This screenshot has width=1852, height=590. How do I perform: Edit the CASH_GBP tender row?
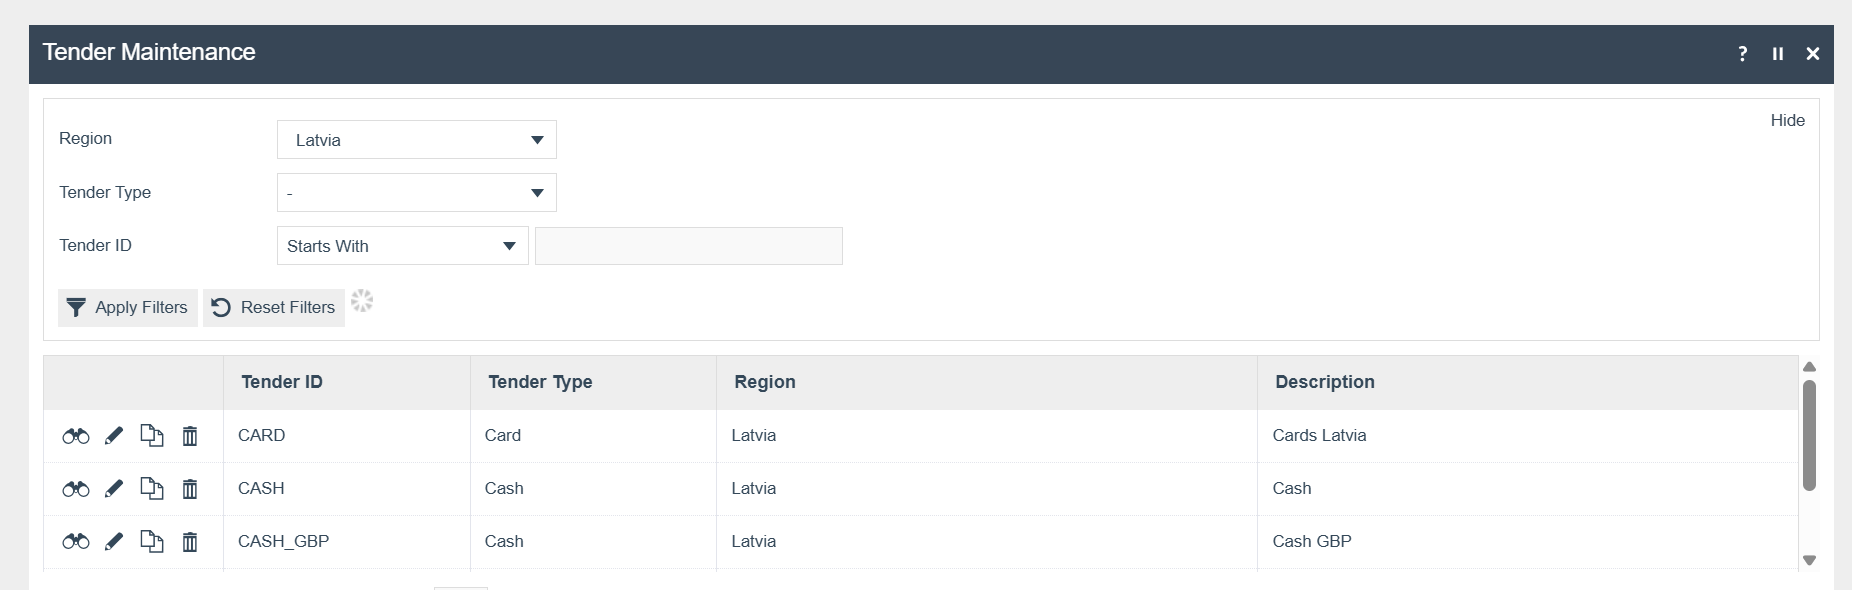click(114, 542)
